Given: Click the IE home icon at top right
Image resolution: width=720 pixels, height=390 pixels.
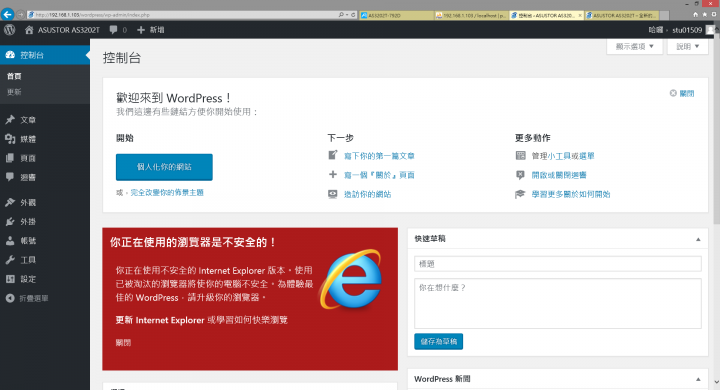Looking at the screenshot, I should pyautogui.click(x=695, y=15).
